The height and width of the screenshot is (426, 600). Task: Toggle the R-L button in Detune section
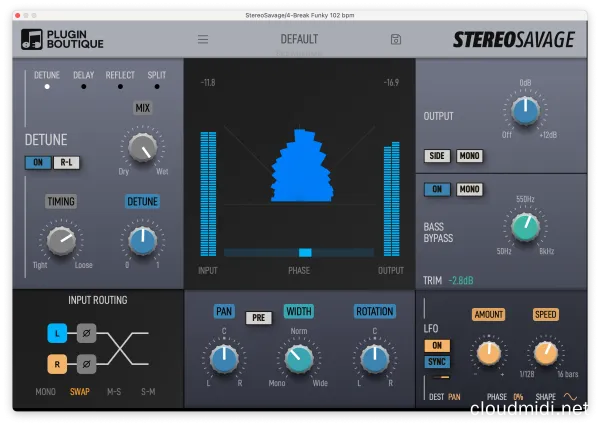click(67, 162)
